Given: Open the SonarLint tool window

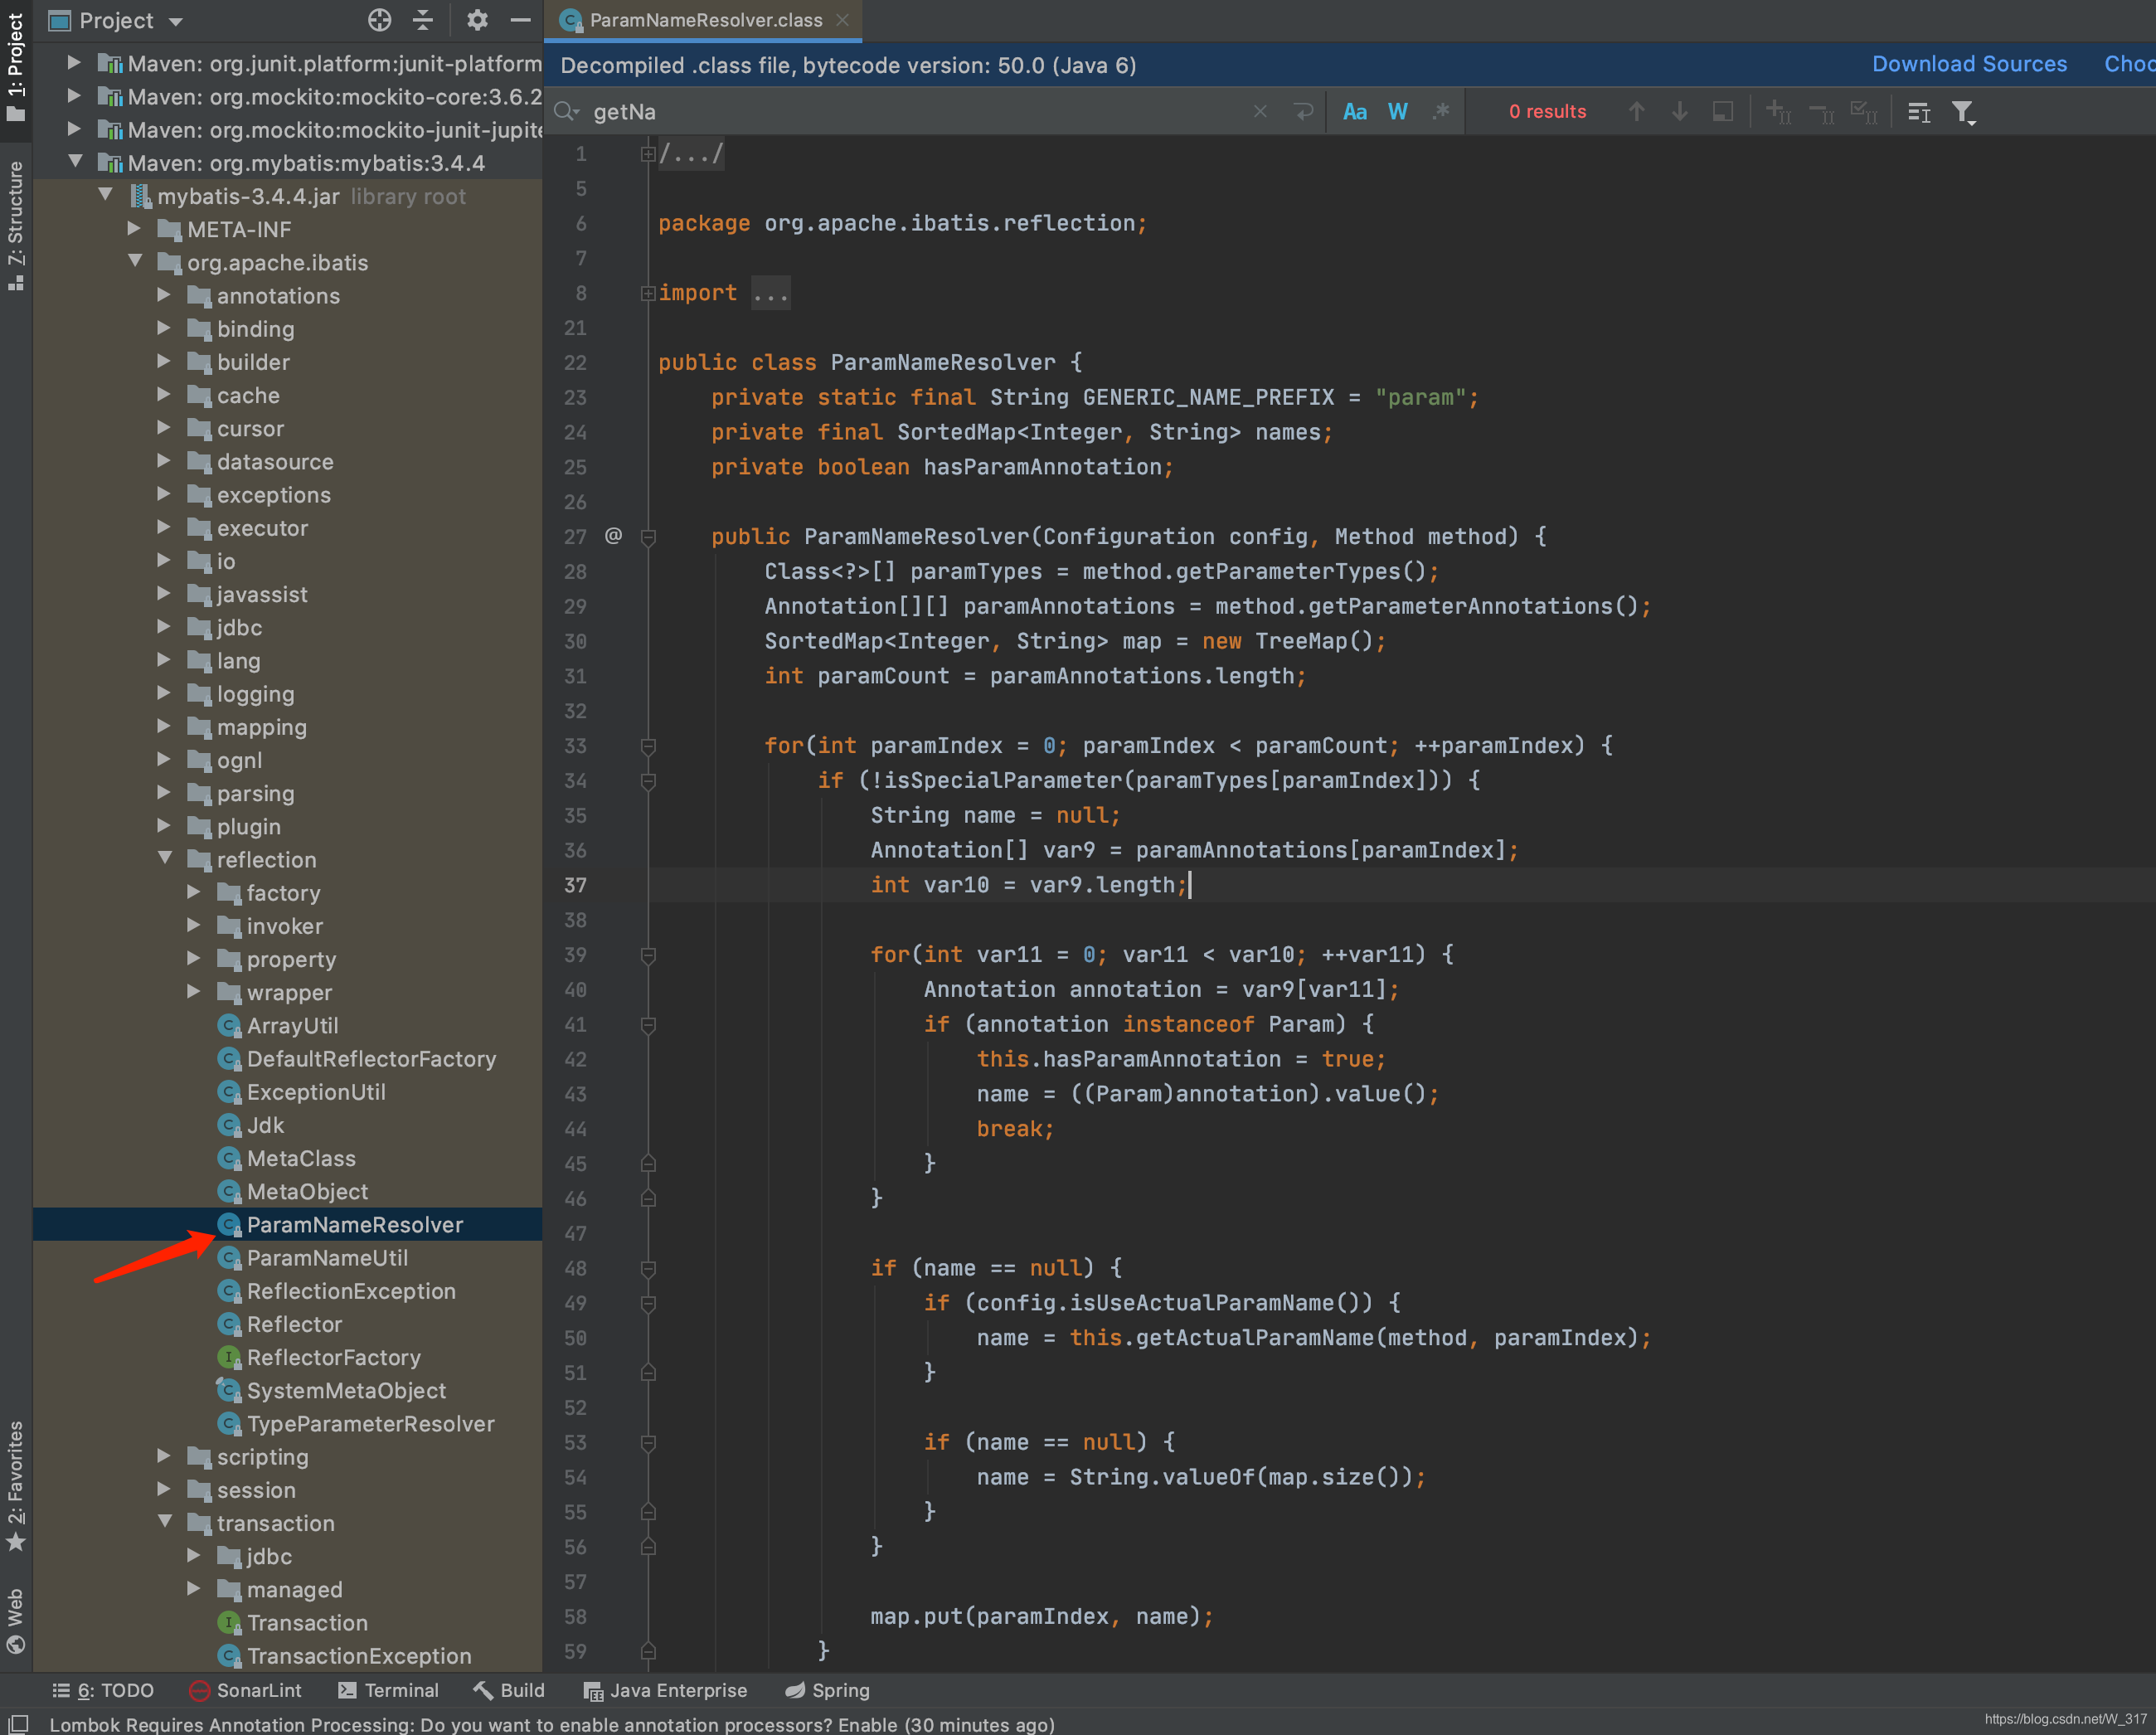Looking at the screenshot, I should (245, 1690).
